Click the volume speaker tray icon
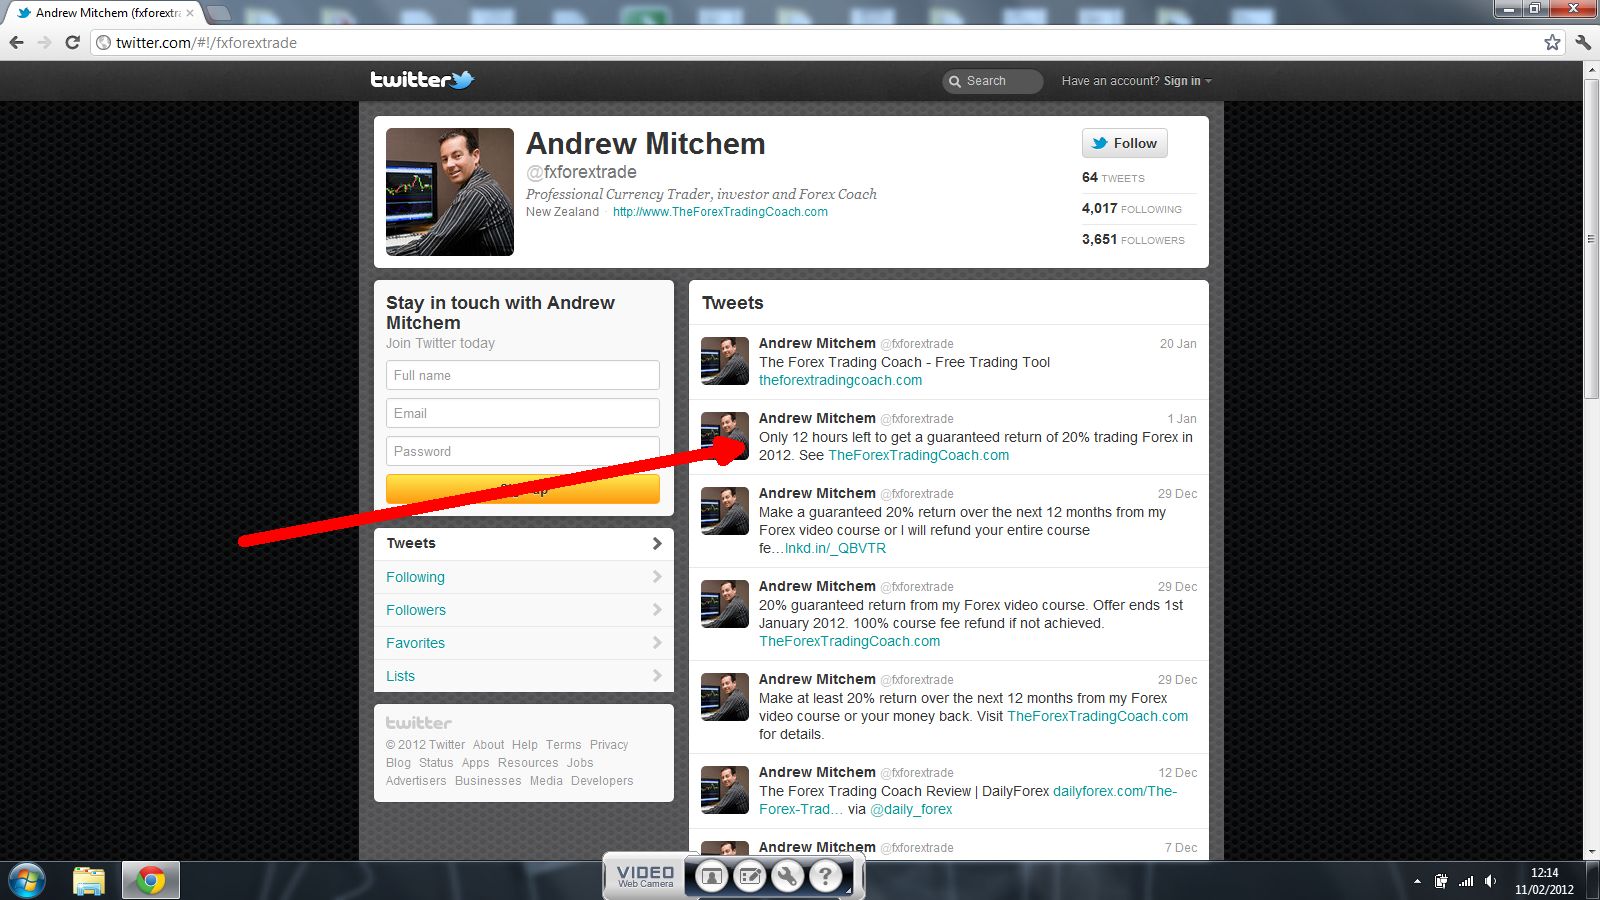Image resolution: width=1600 pixels, height=900 pixels. coord(1490,881)
